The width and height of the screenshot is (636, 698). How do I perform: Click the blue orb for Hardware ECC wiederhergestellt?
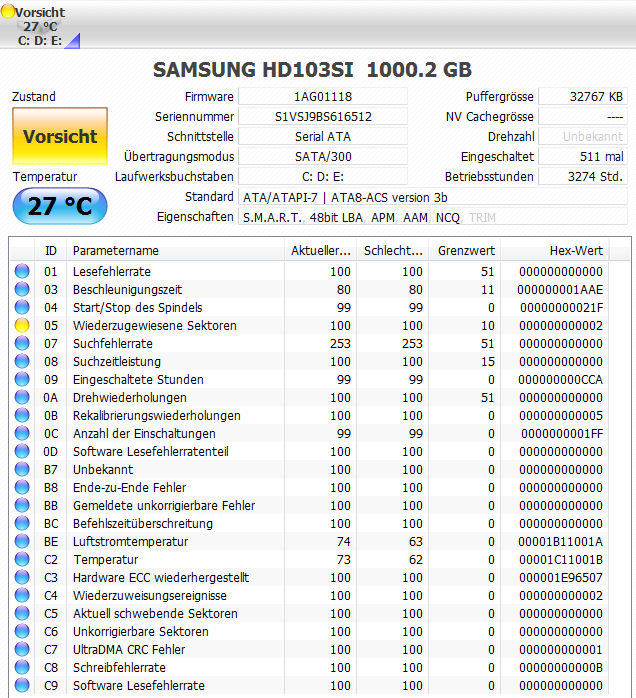click(x=22, y=577)
